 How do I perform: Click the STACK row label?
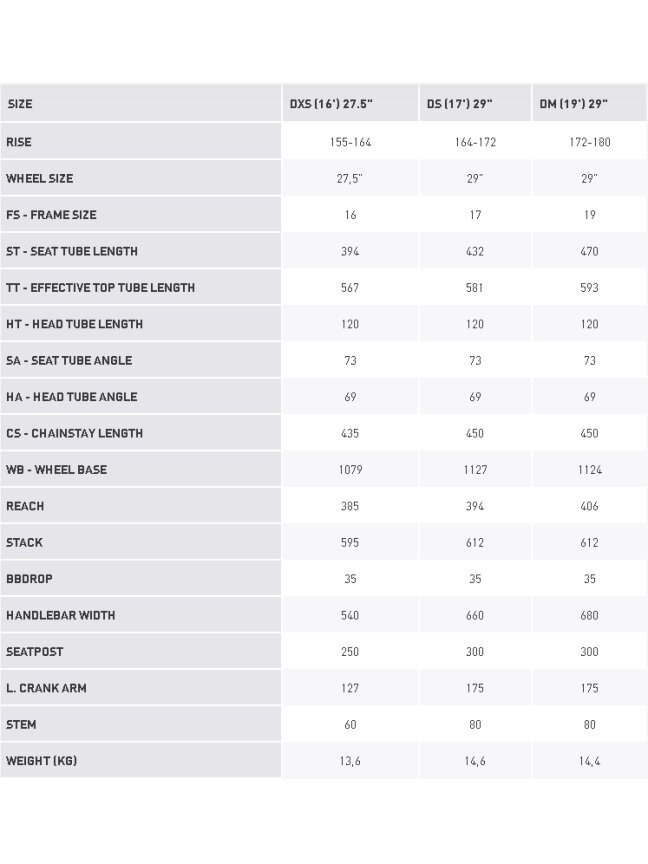24,542
